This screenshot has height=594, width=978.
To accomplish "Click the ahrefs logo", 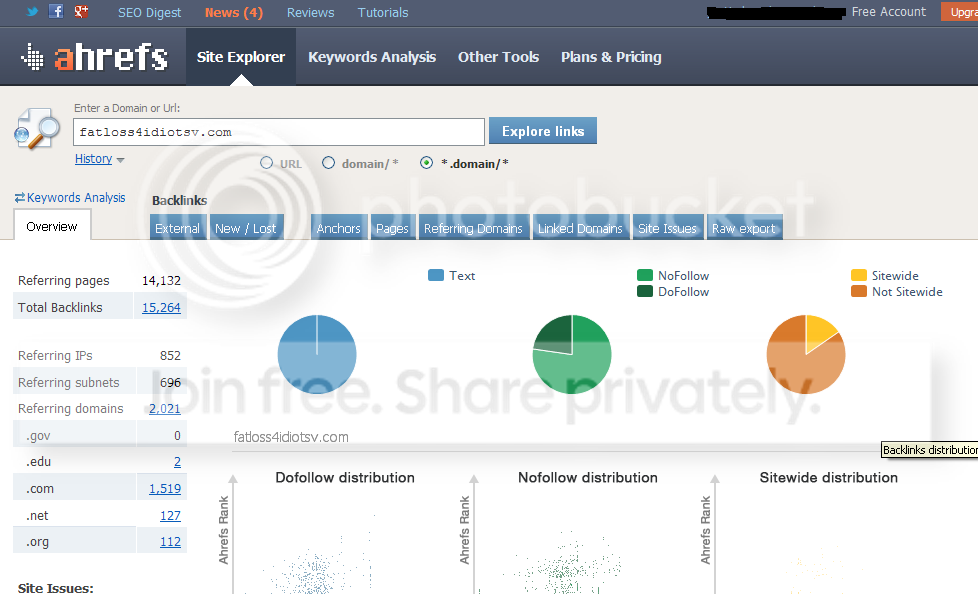I will (94, 57).
